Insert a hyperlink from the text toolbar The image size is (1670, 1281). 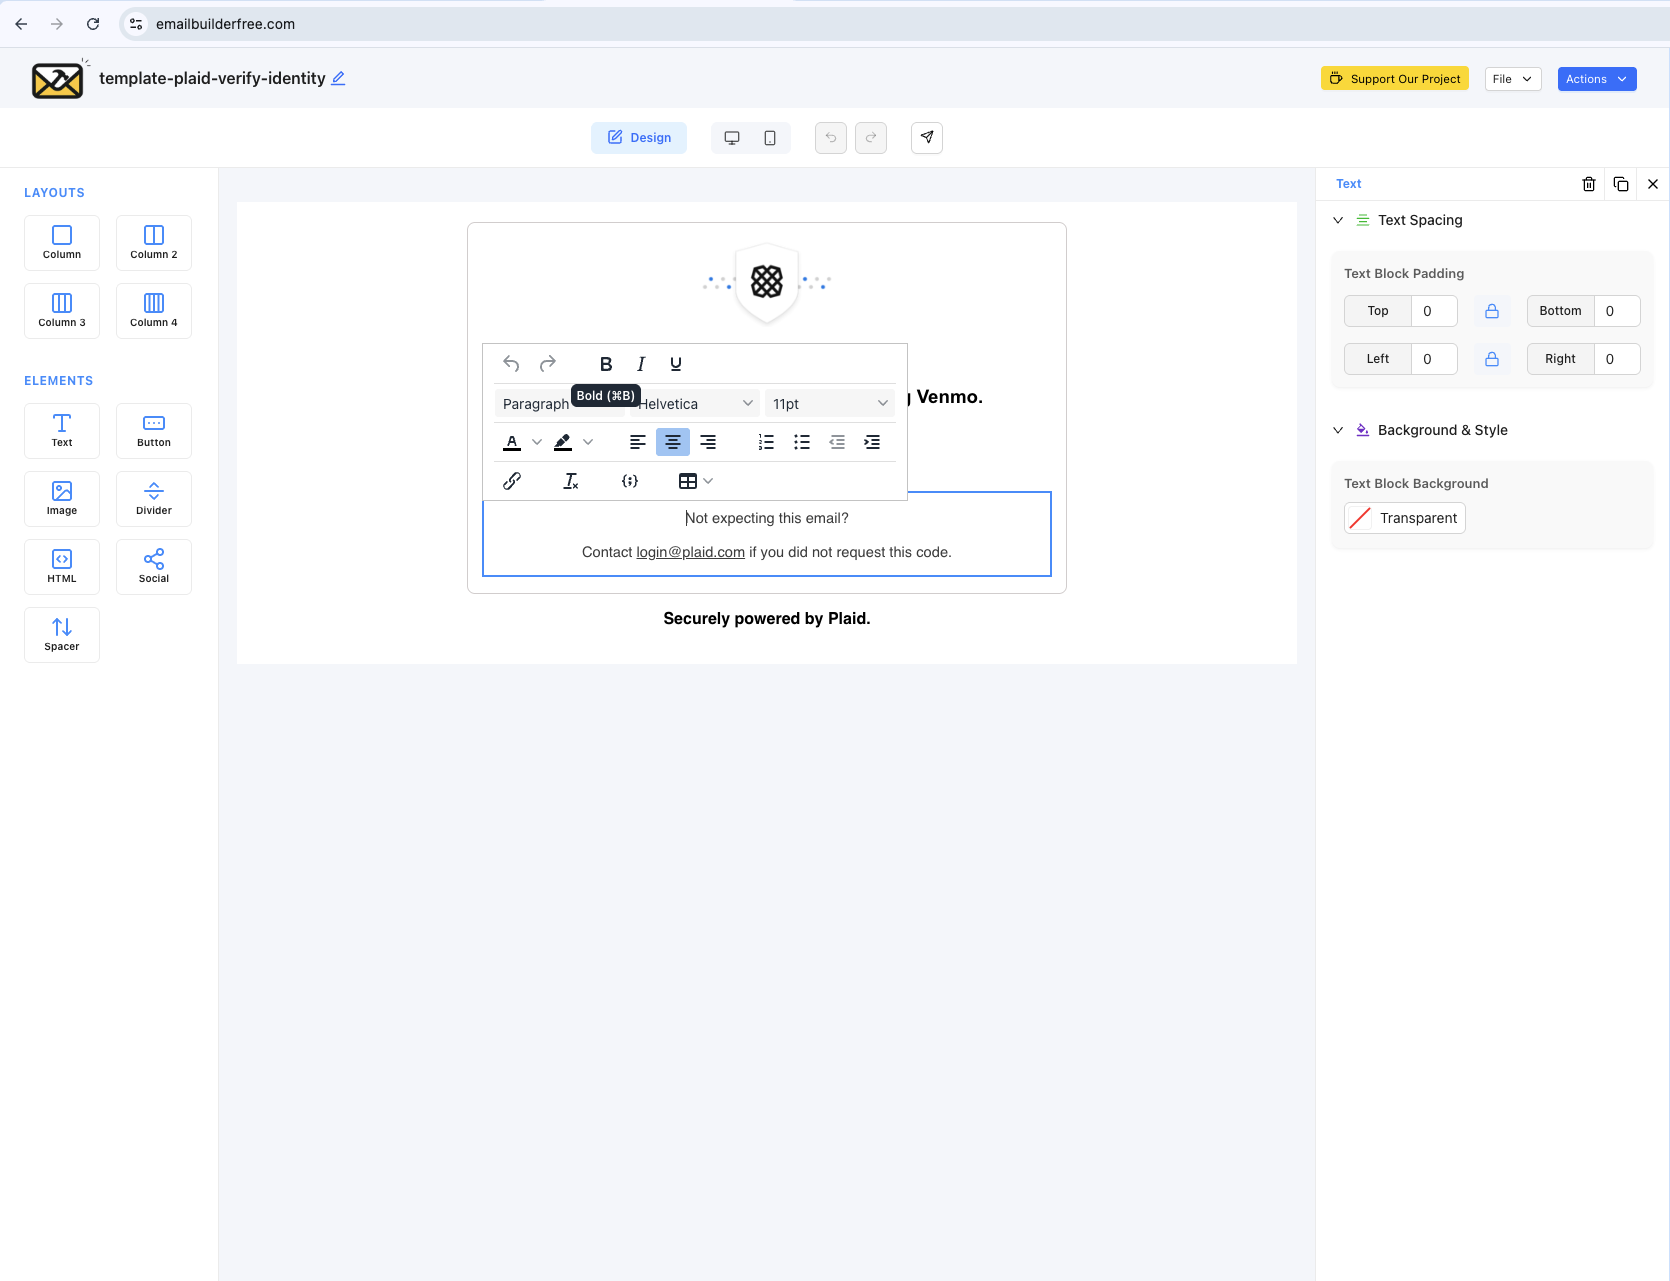pyautogui.click(x=511, y=480)
